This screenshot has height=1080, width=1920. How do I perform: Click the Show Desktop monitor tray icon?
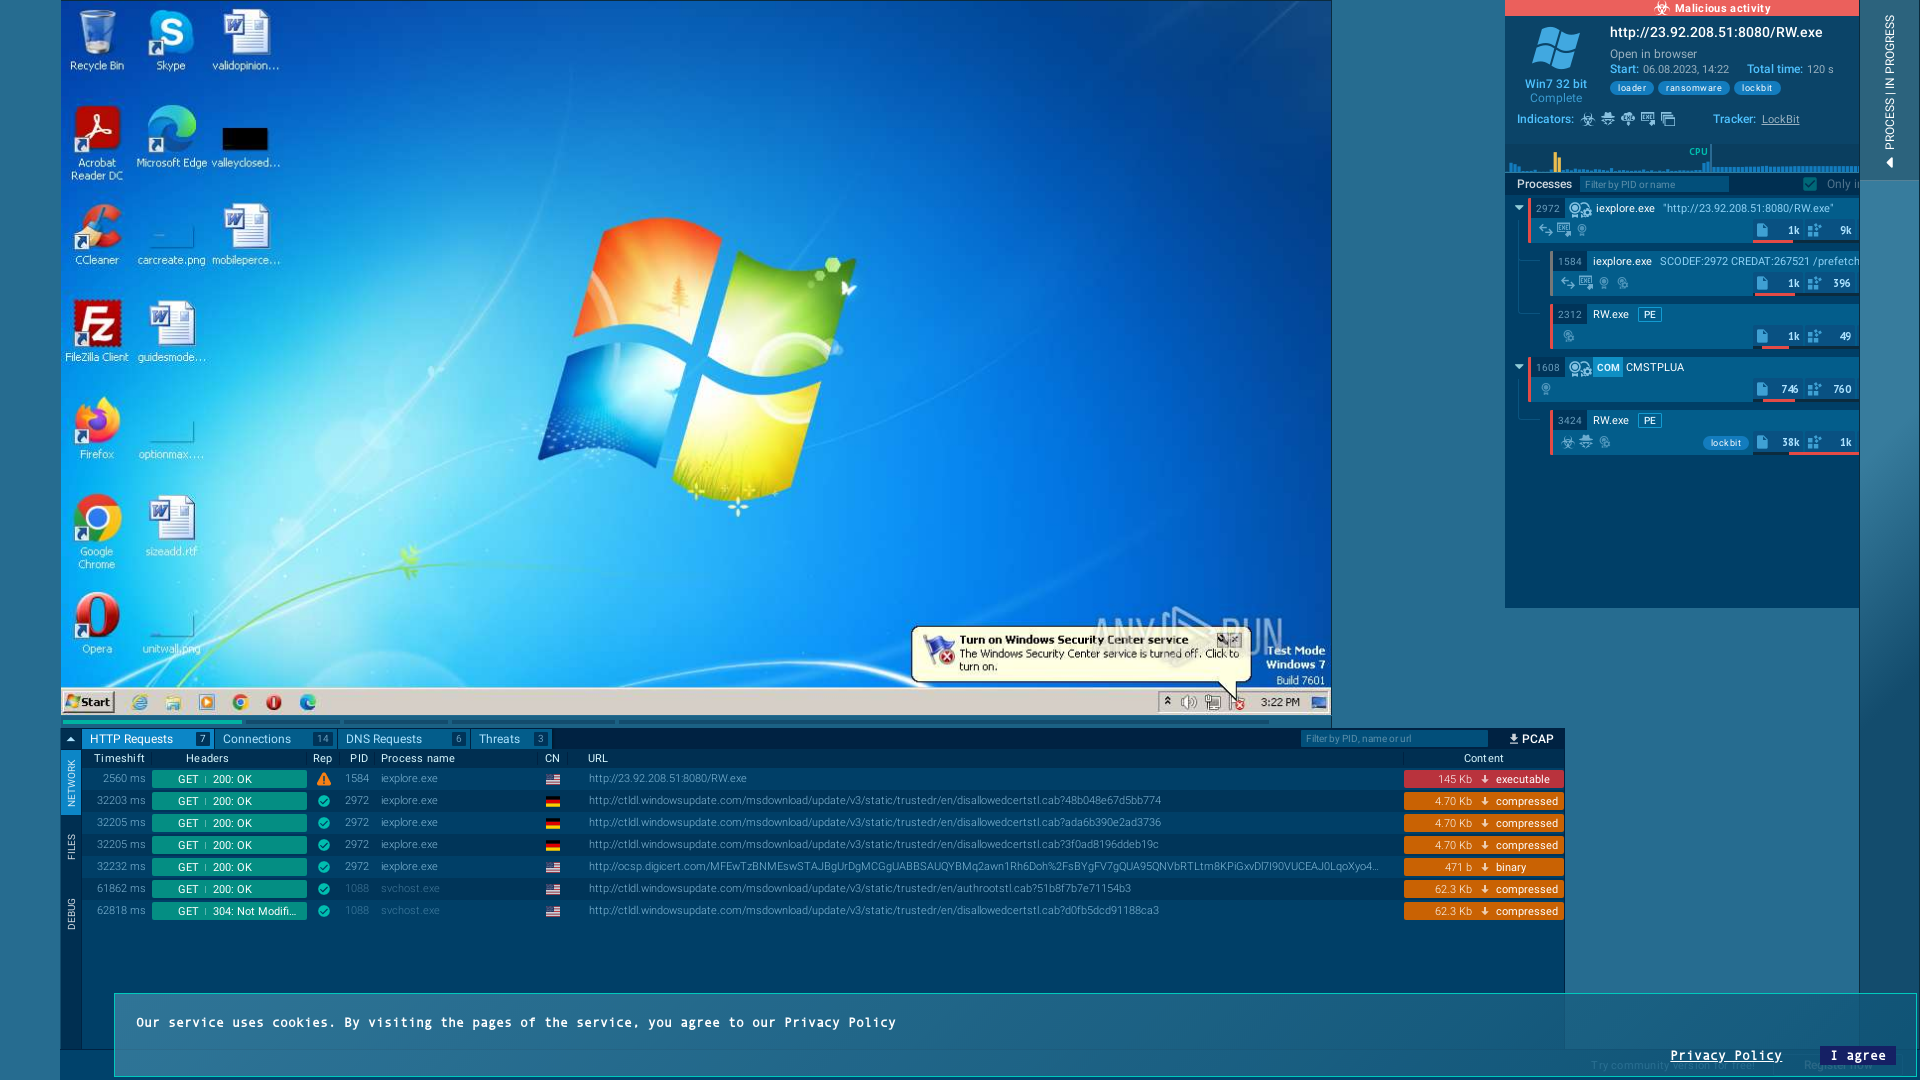(1319, 702)
